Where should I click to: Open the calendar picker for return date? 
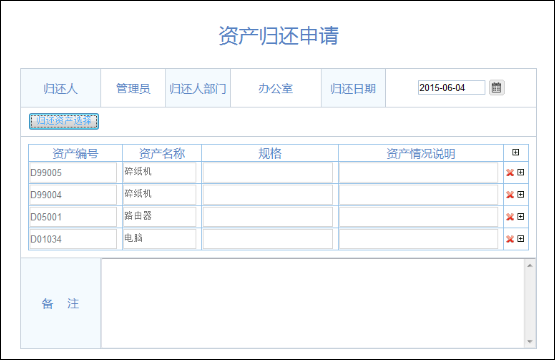[496, 88]
